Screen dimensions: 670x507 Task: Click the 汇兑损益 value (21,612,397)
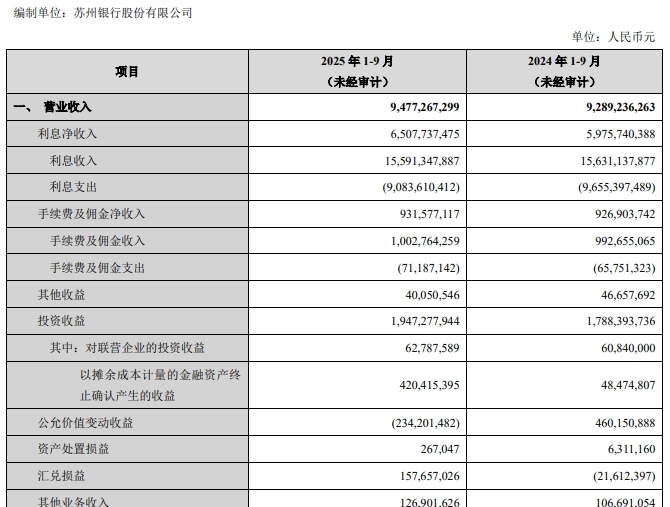(x=612, y=477)
